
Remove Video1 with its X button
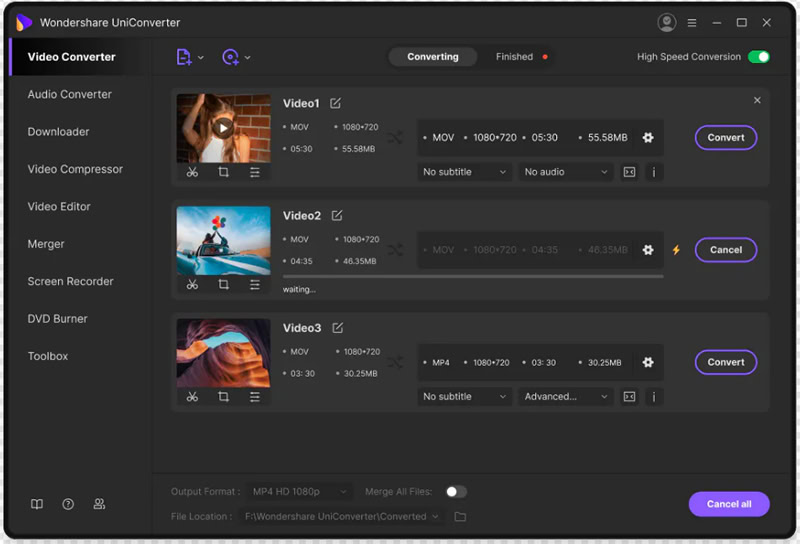(757, 100)
